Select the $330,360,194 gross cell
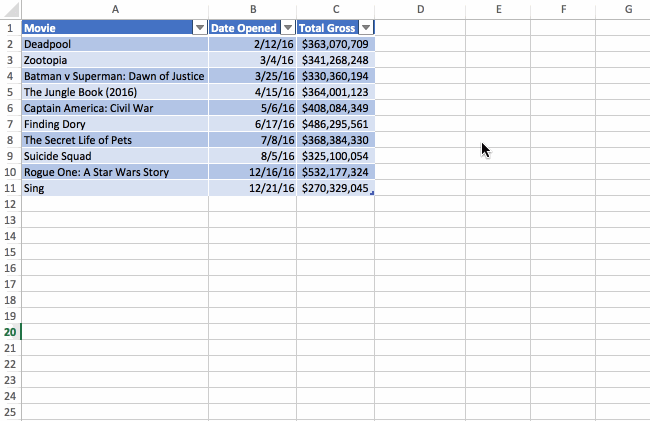 (x=336, y=76)
